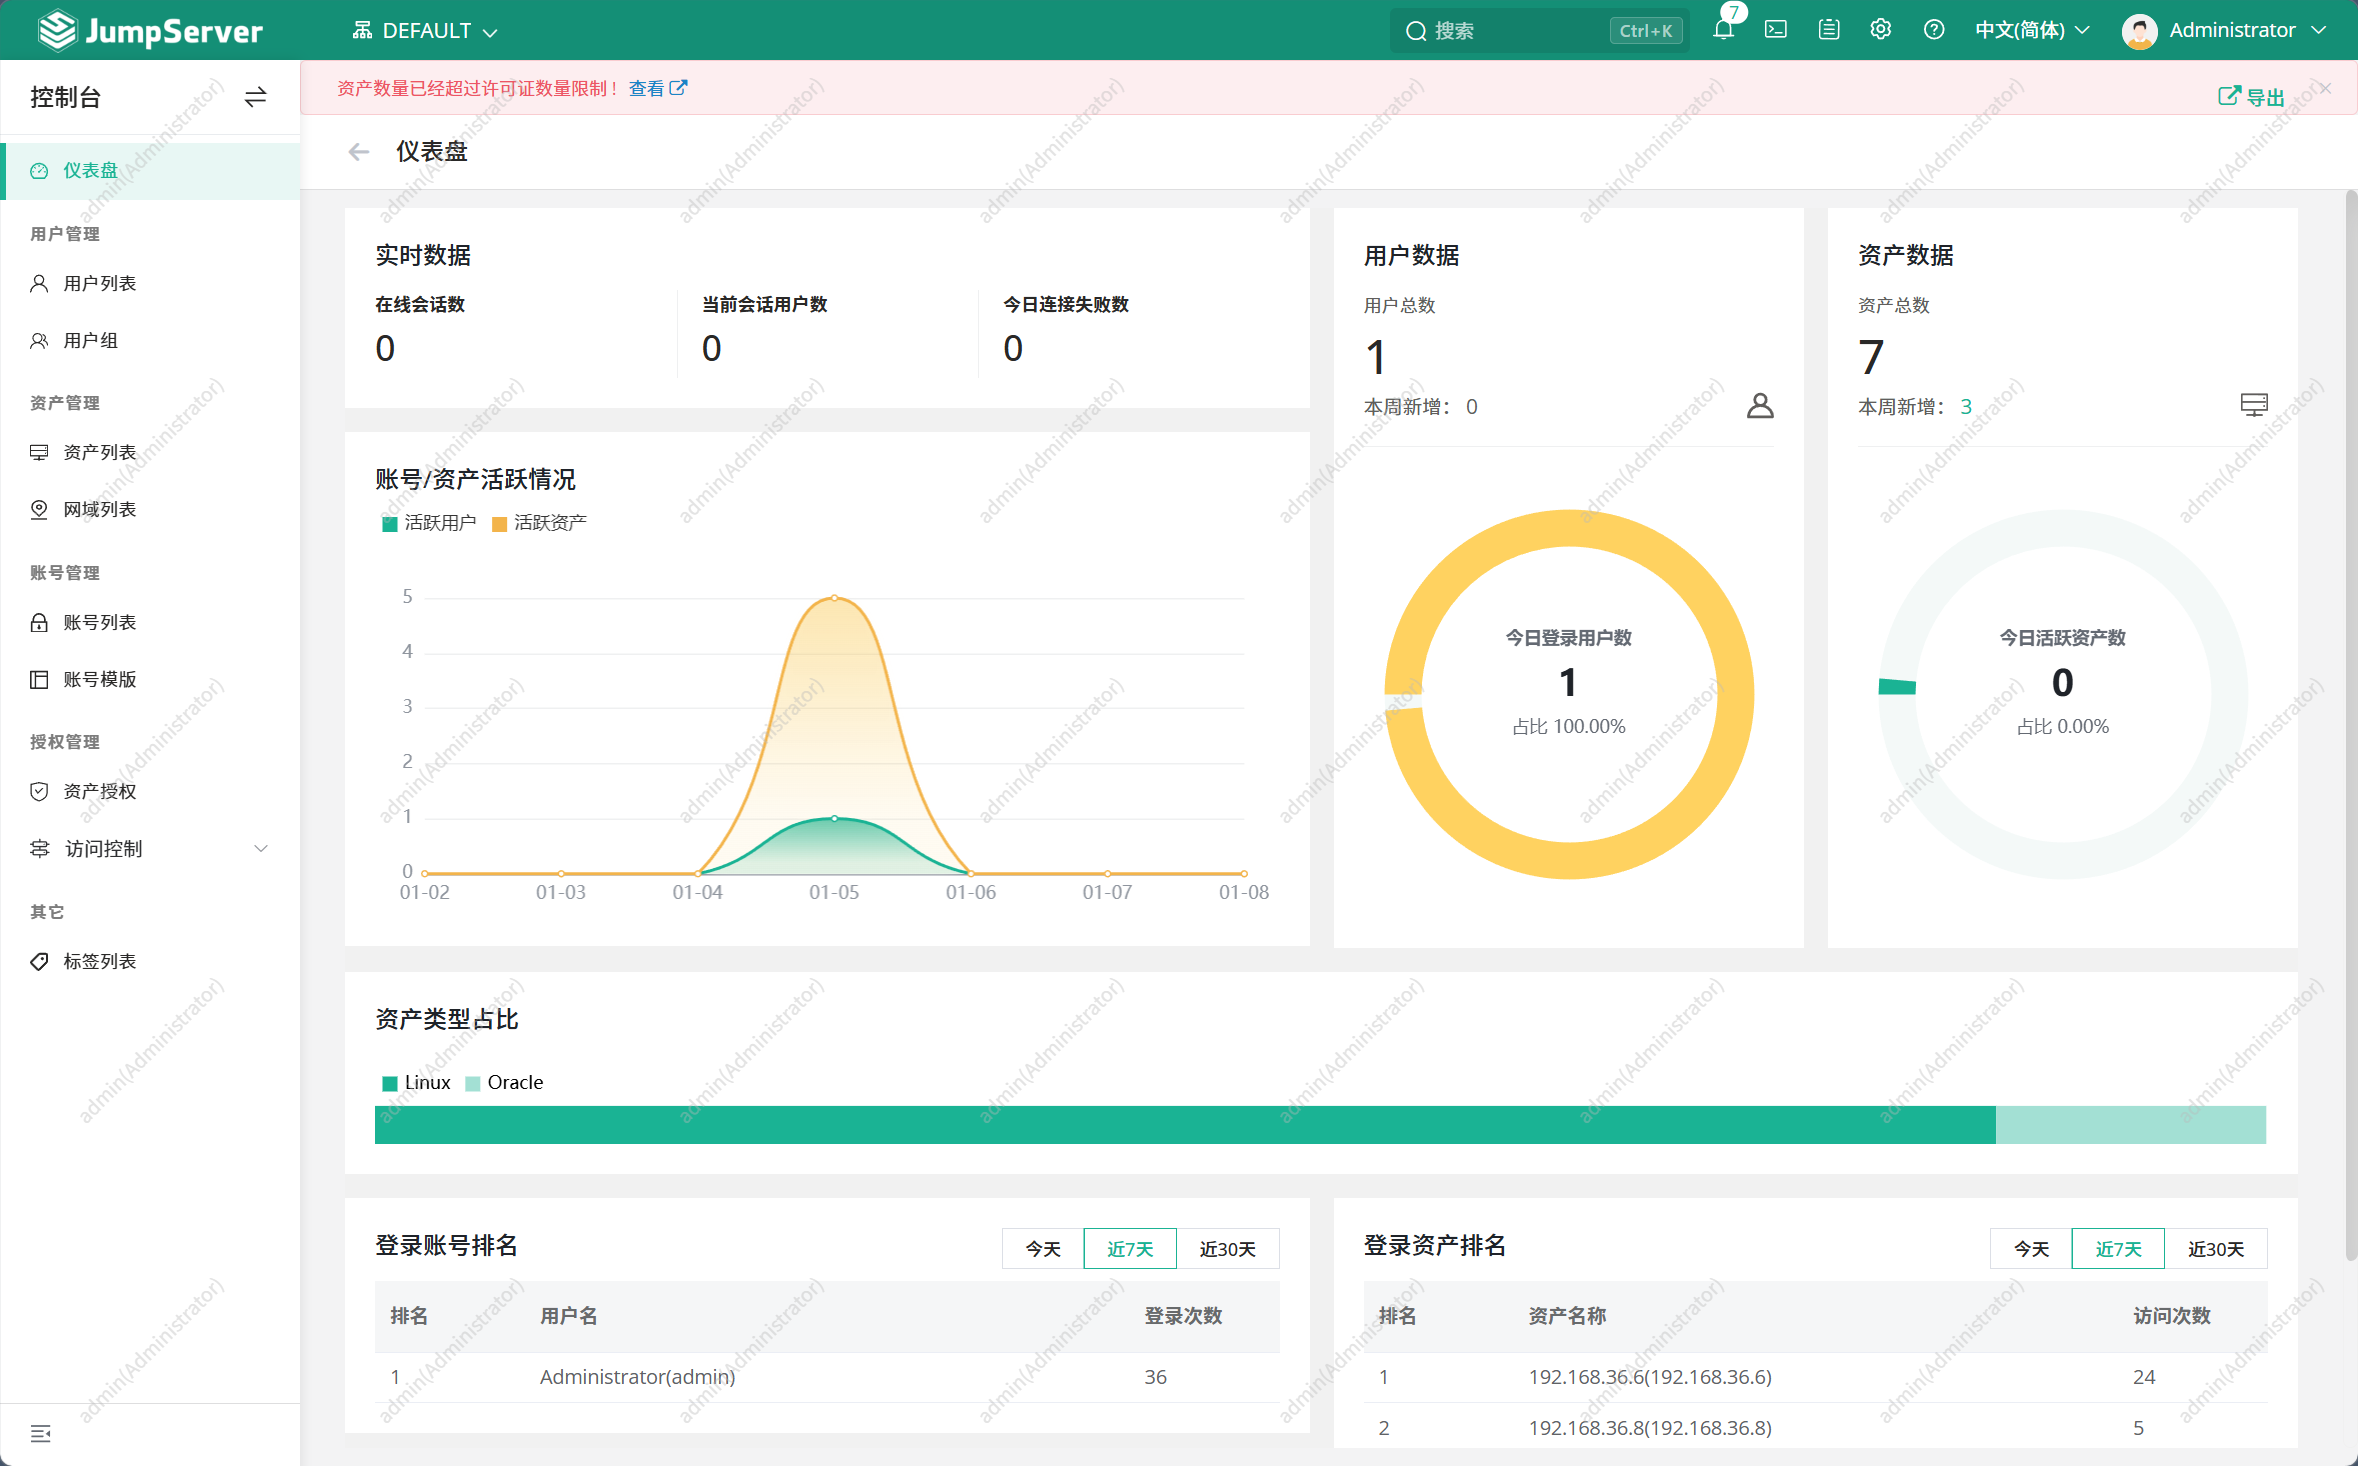Select 近30天 tab in 登录资产排名
The width and height of the screenshot is (2358, 1466).
[2215, 1249]
